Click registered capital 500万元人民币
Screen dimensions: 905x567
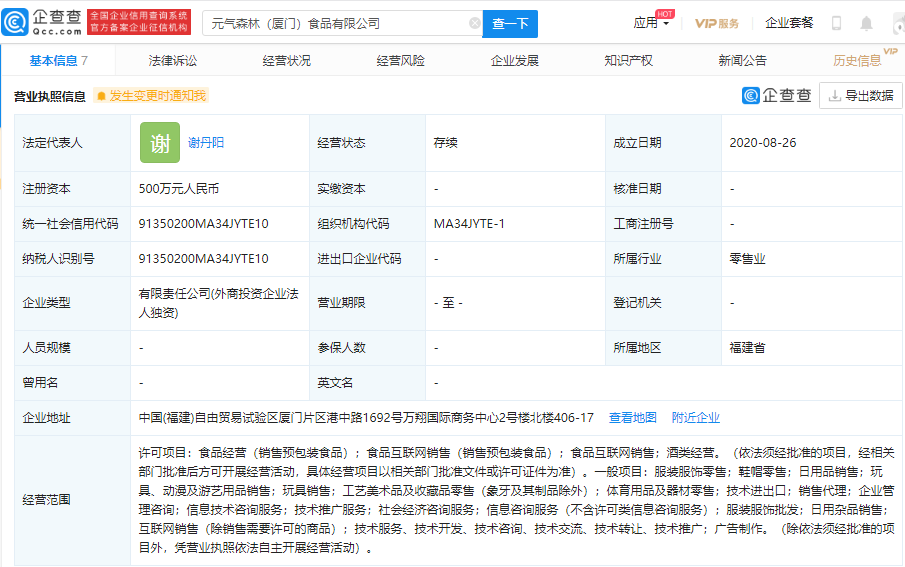click(x=179, y=189)
